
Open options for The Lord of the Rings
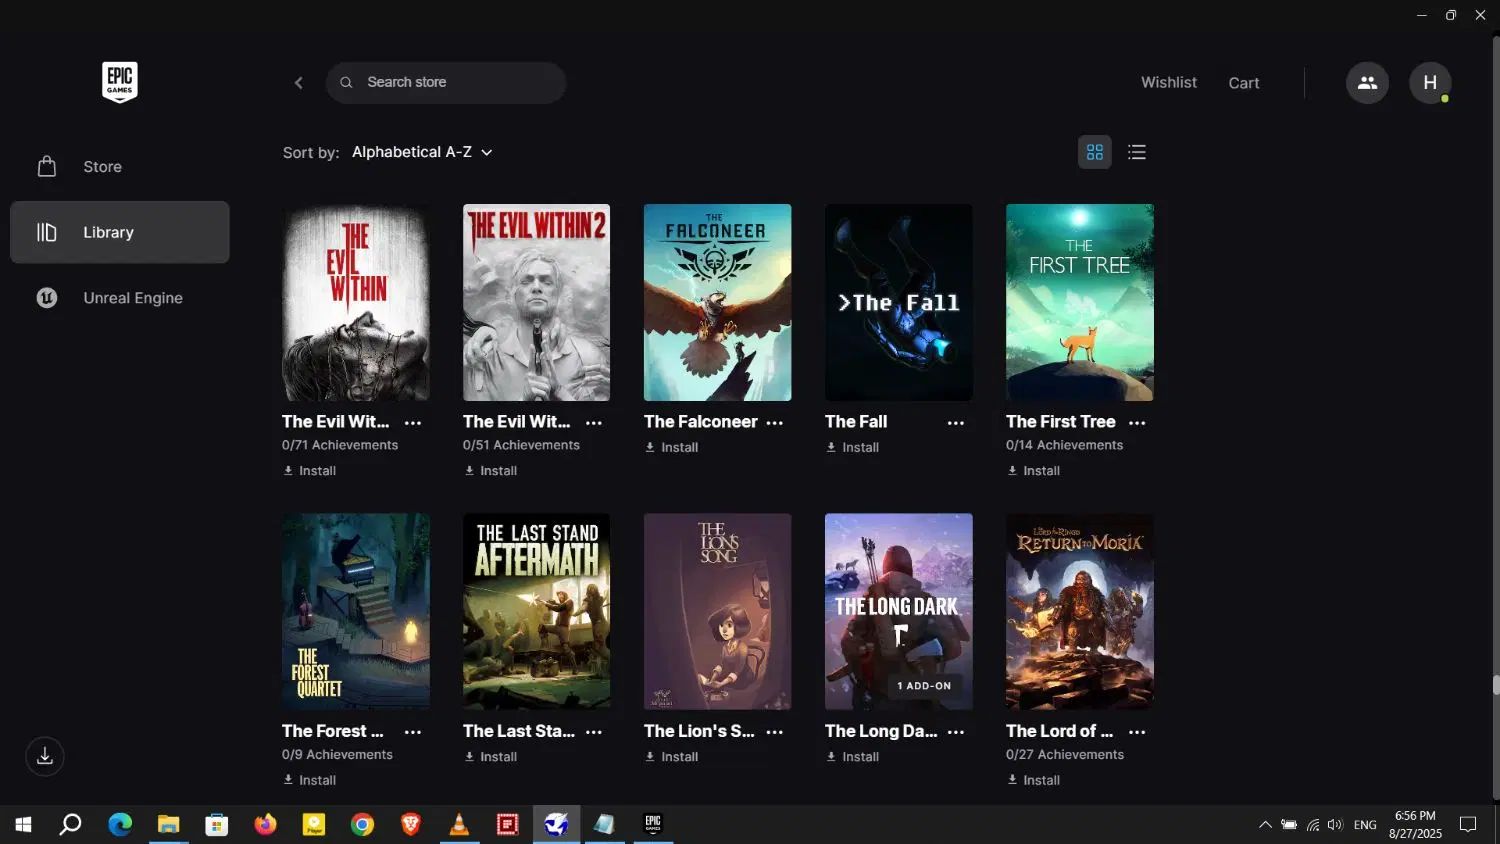click(x=1137, y=732)
